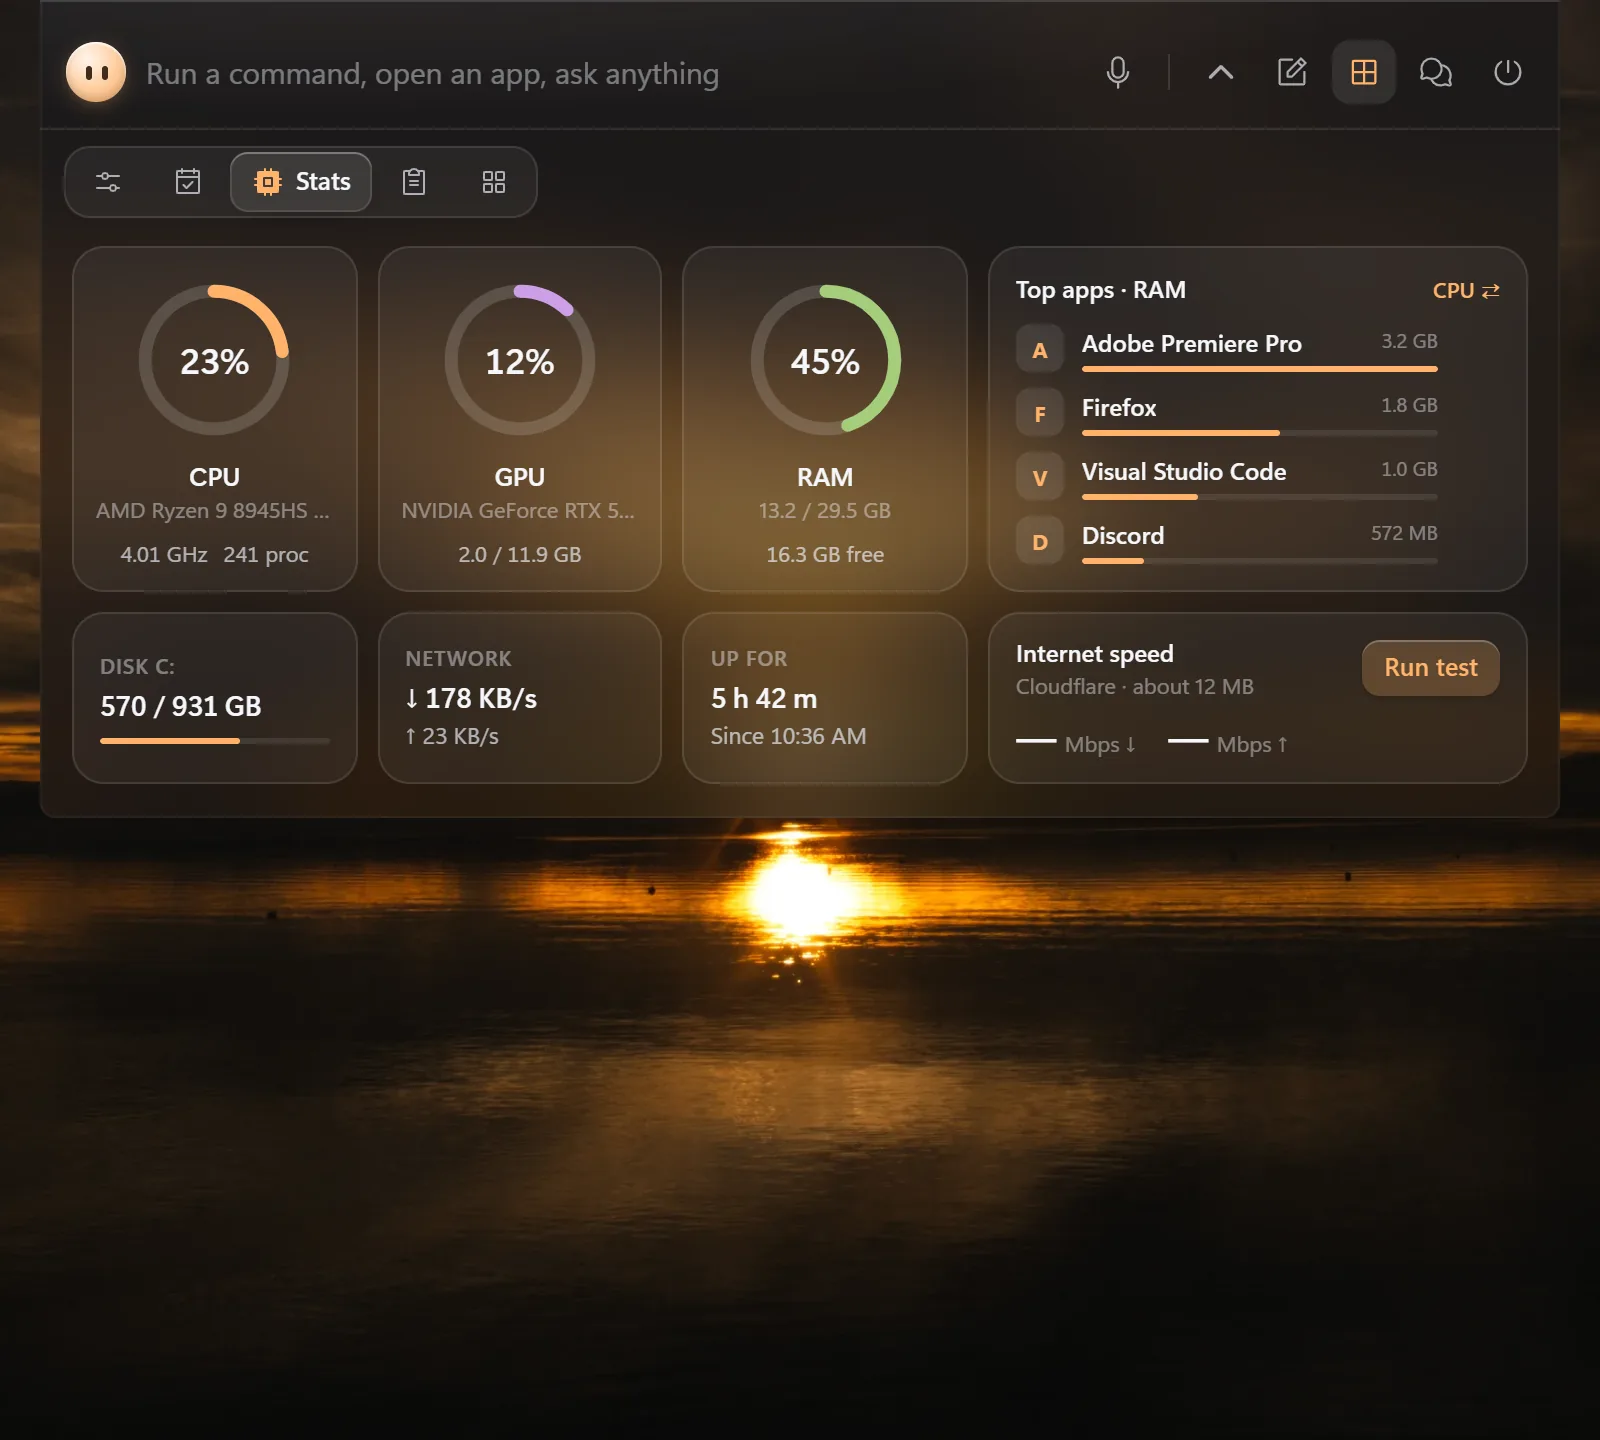Click the NVIDIA GeForce RTX label
This screenshot has width=1600, height=1440.
tap(518, 511)
